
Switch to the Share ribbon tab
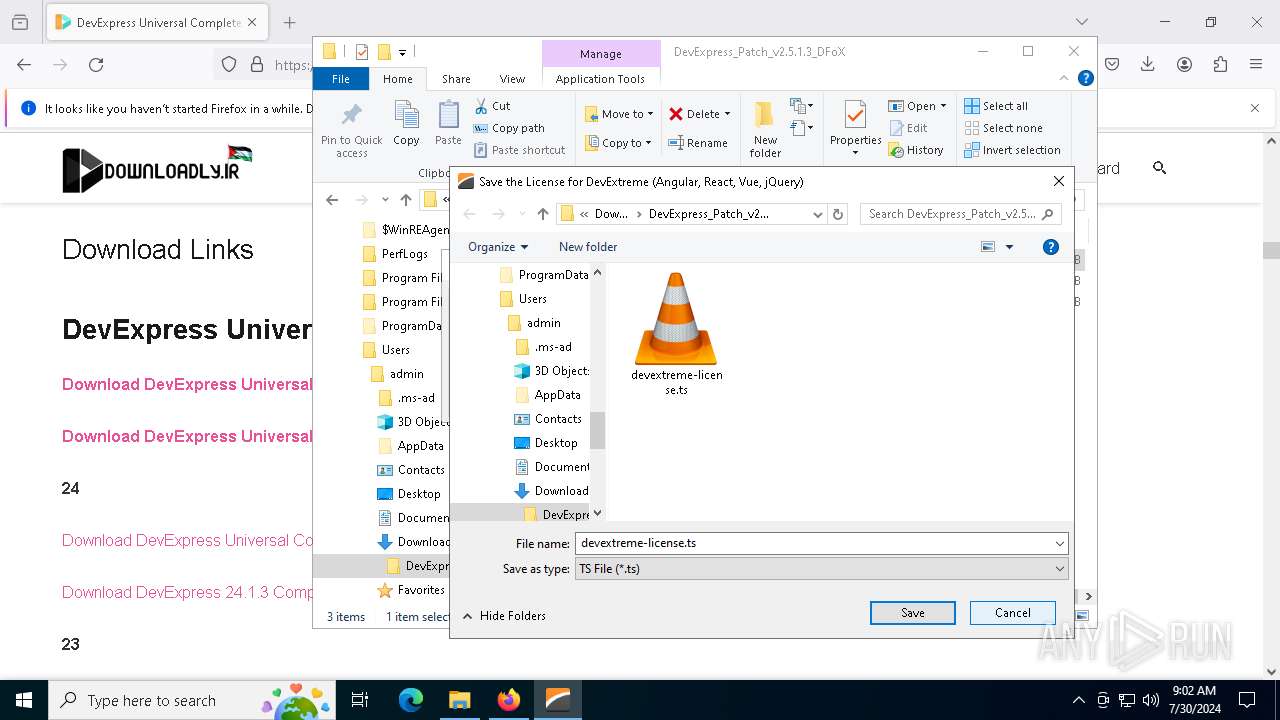pyautogui.click(x=456, y=79)
